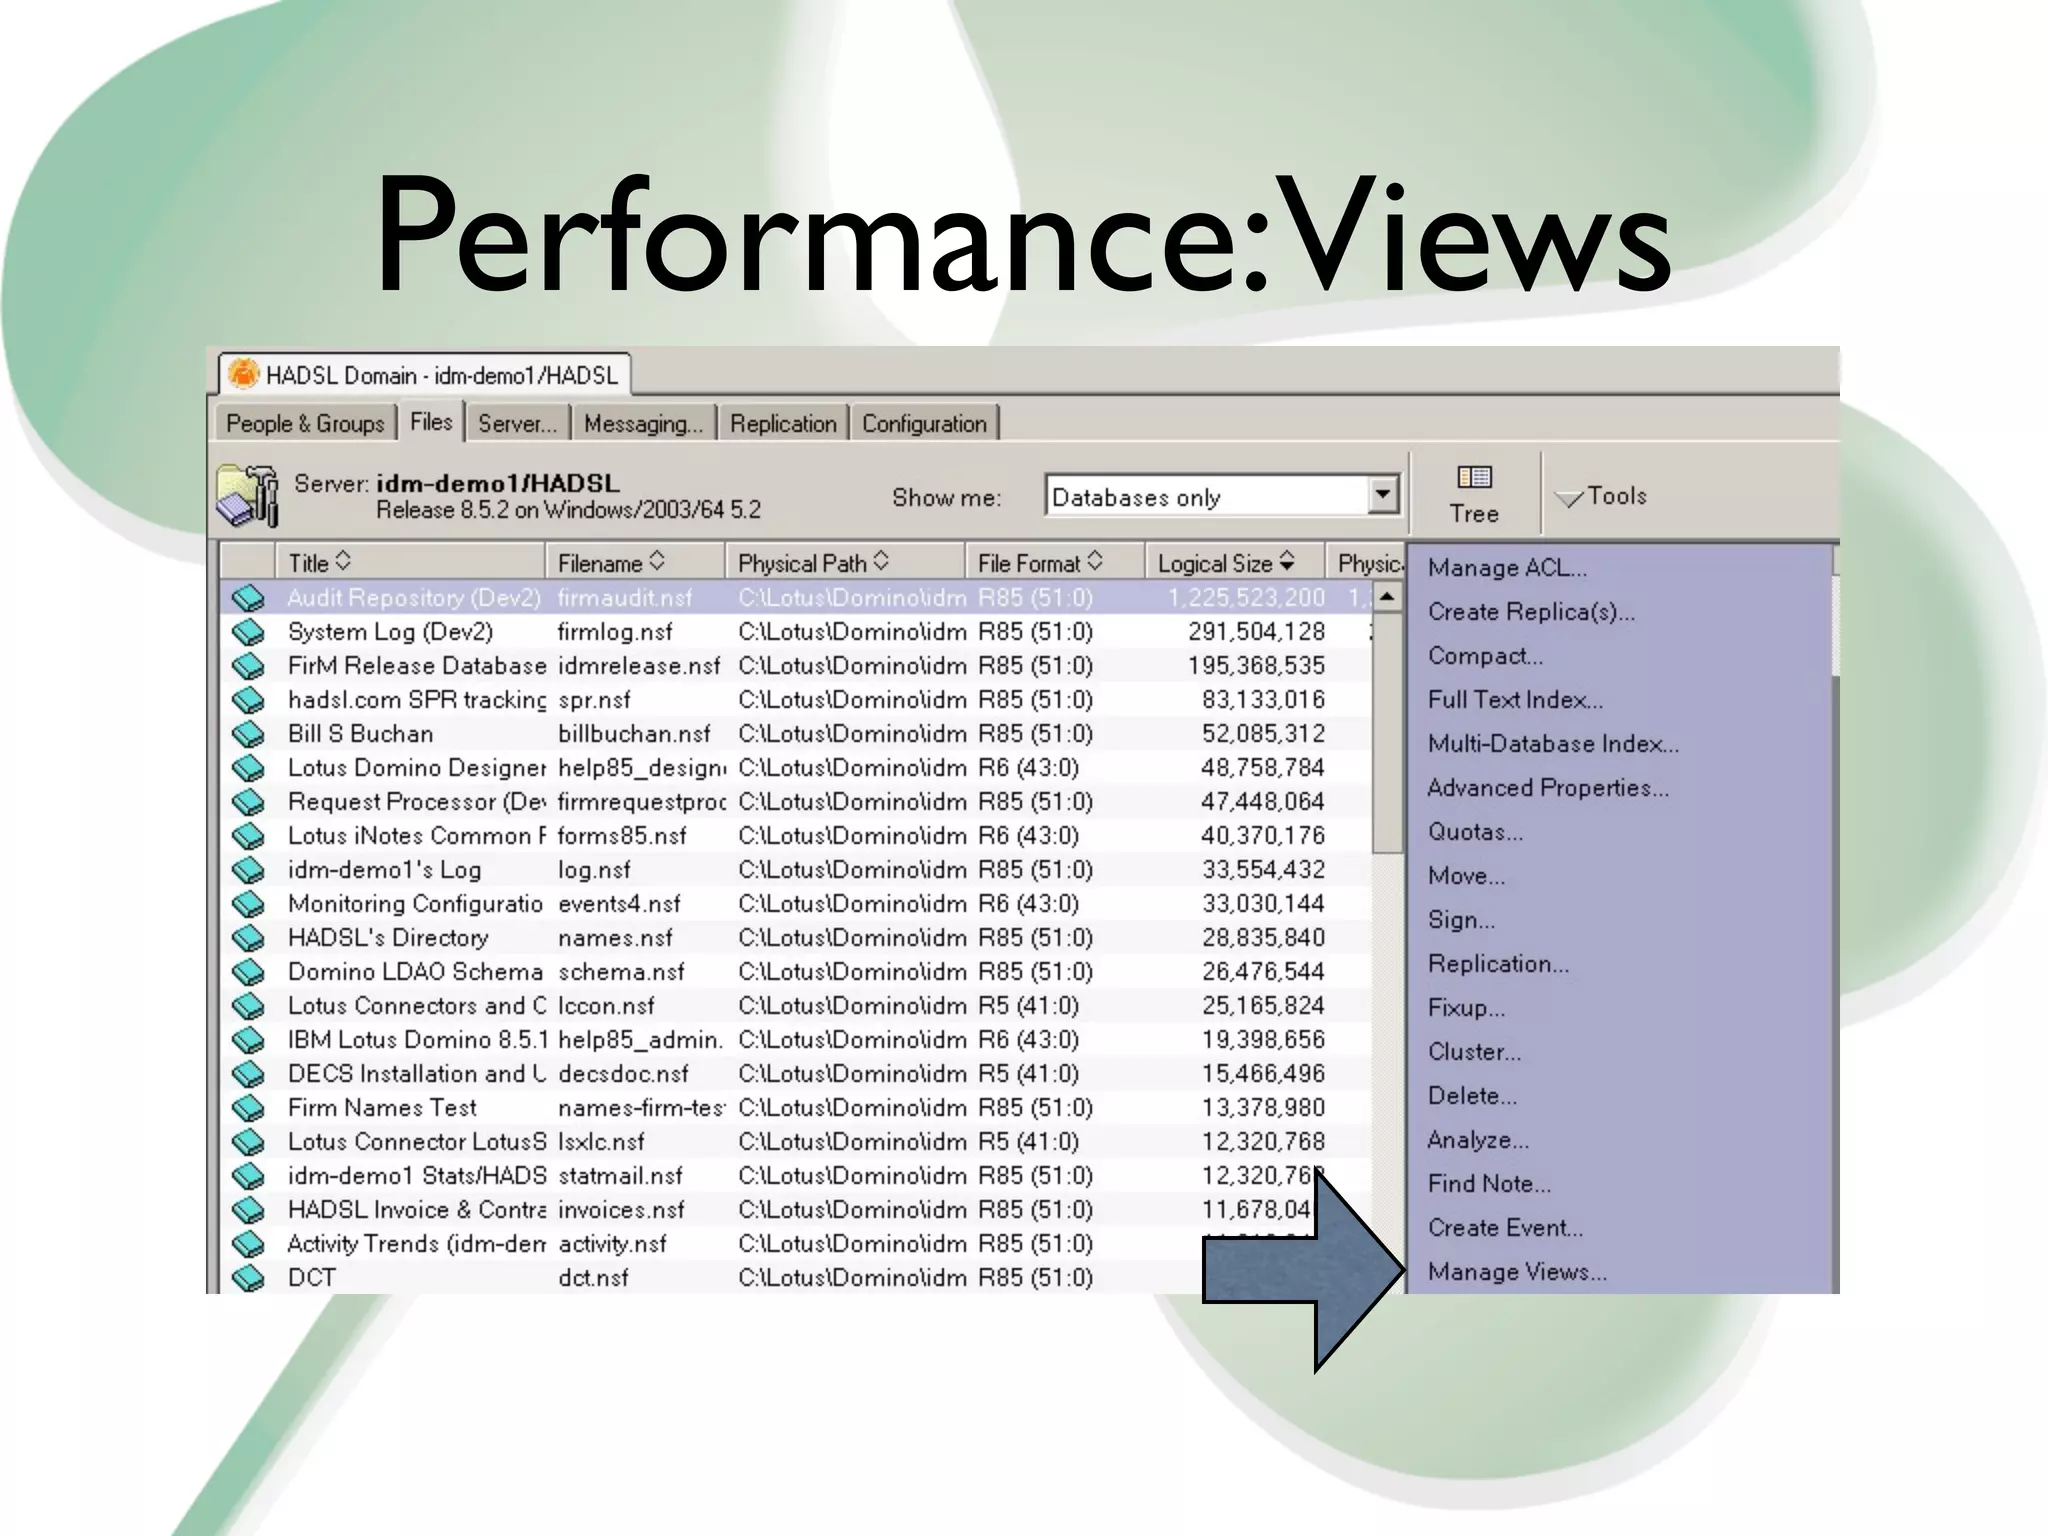Click the database icon beside IBM Lotus Domino 8.5.1
Viewport: 2048px width, 1536px height.
tap(248, 1040)
